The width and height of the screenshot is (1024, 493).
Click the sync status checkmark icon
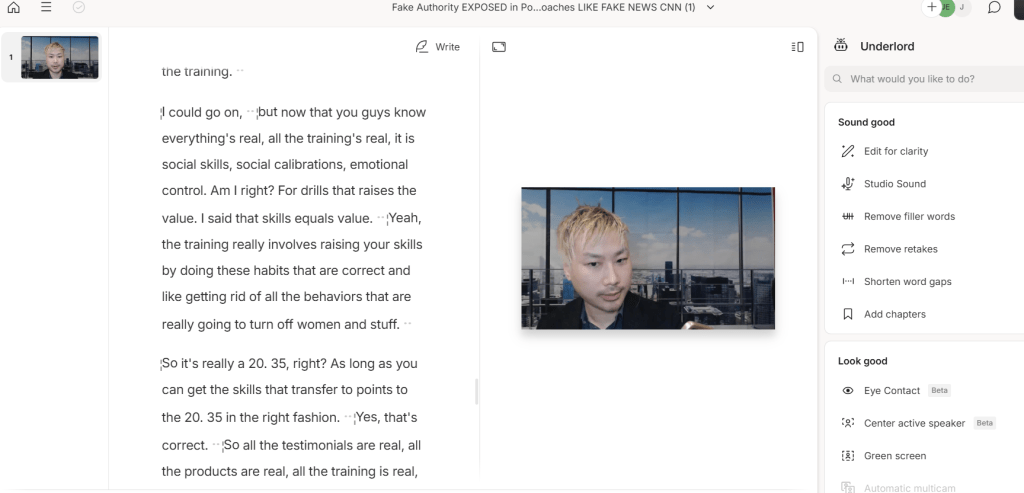point(79,8)
